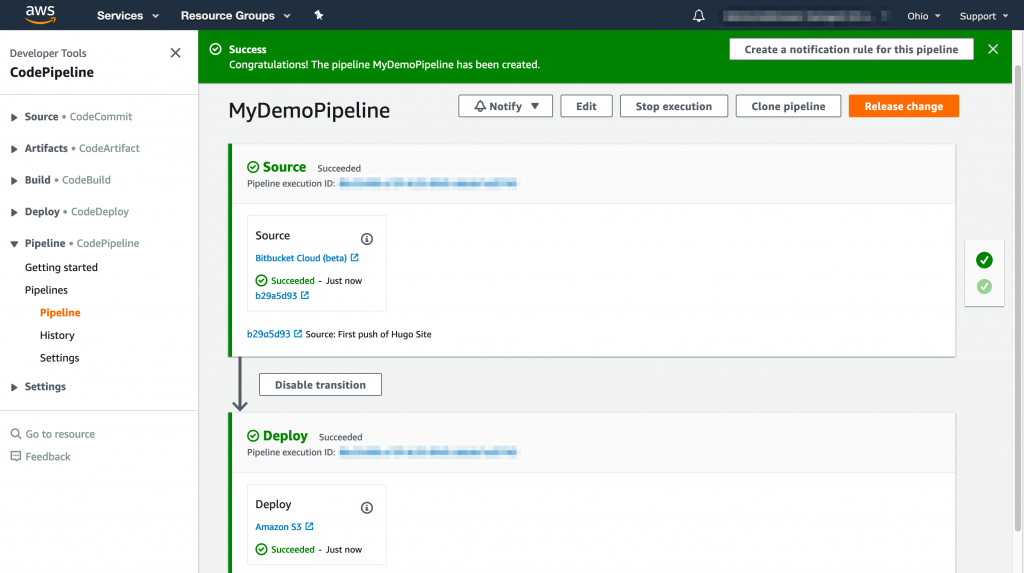Viewport: 1024px width, 573px height.
Task: Click the orange Release change button
Action: [x=904, y=106]
